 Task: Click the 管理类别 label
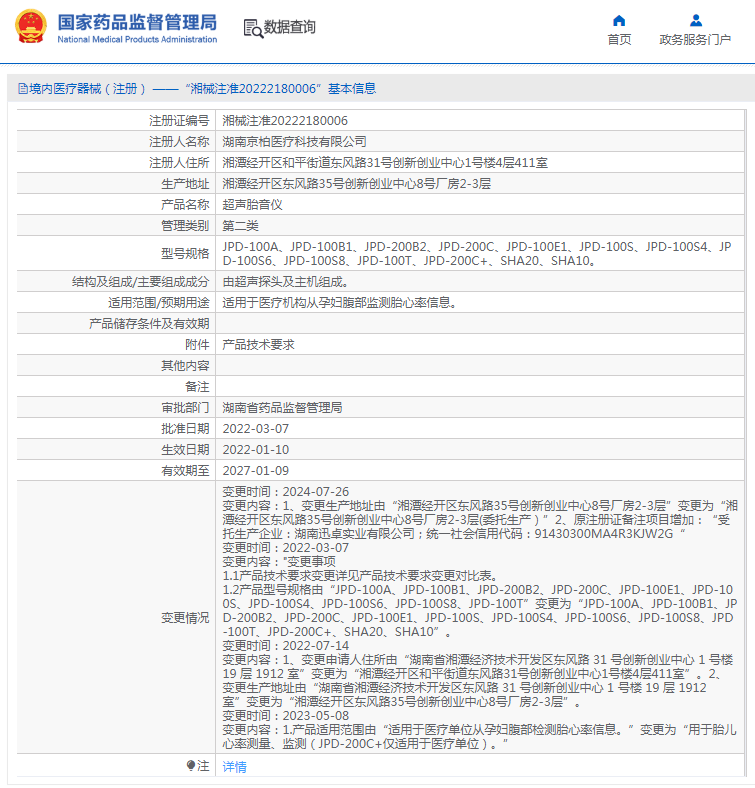pos(185,226)
